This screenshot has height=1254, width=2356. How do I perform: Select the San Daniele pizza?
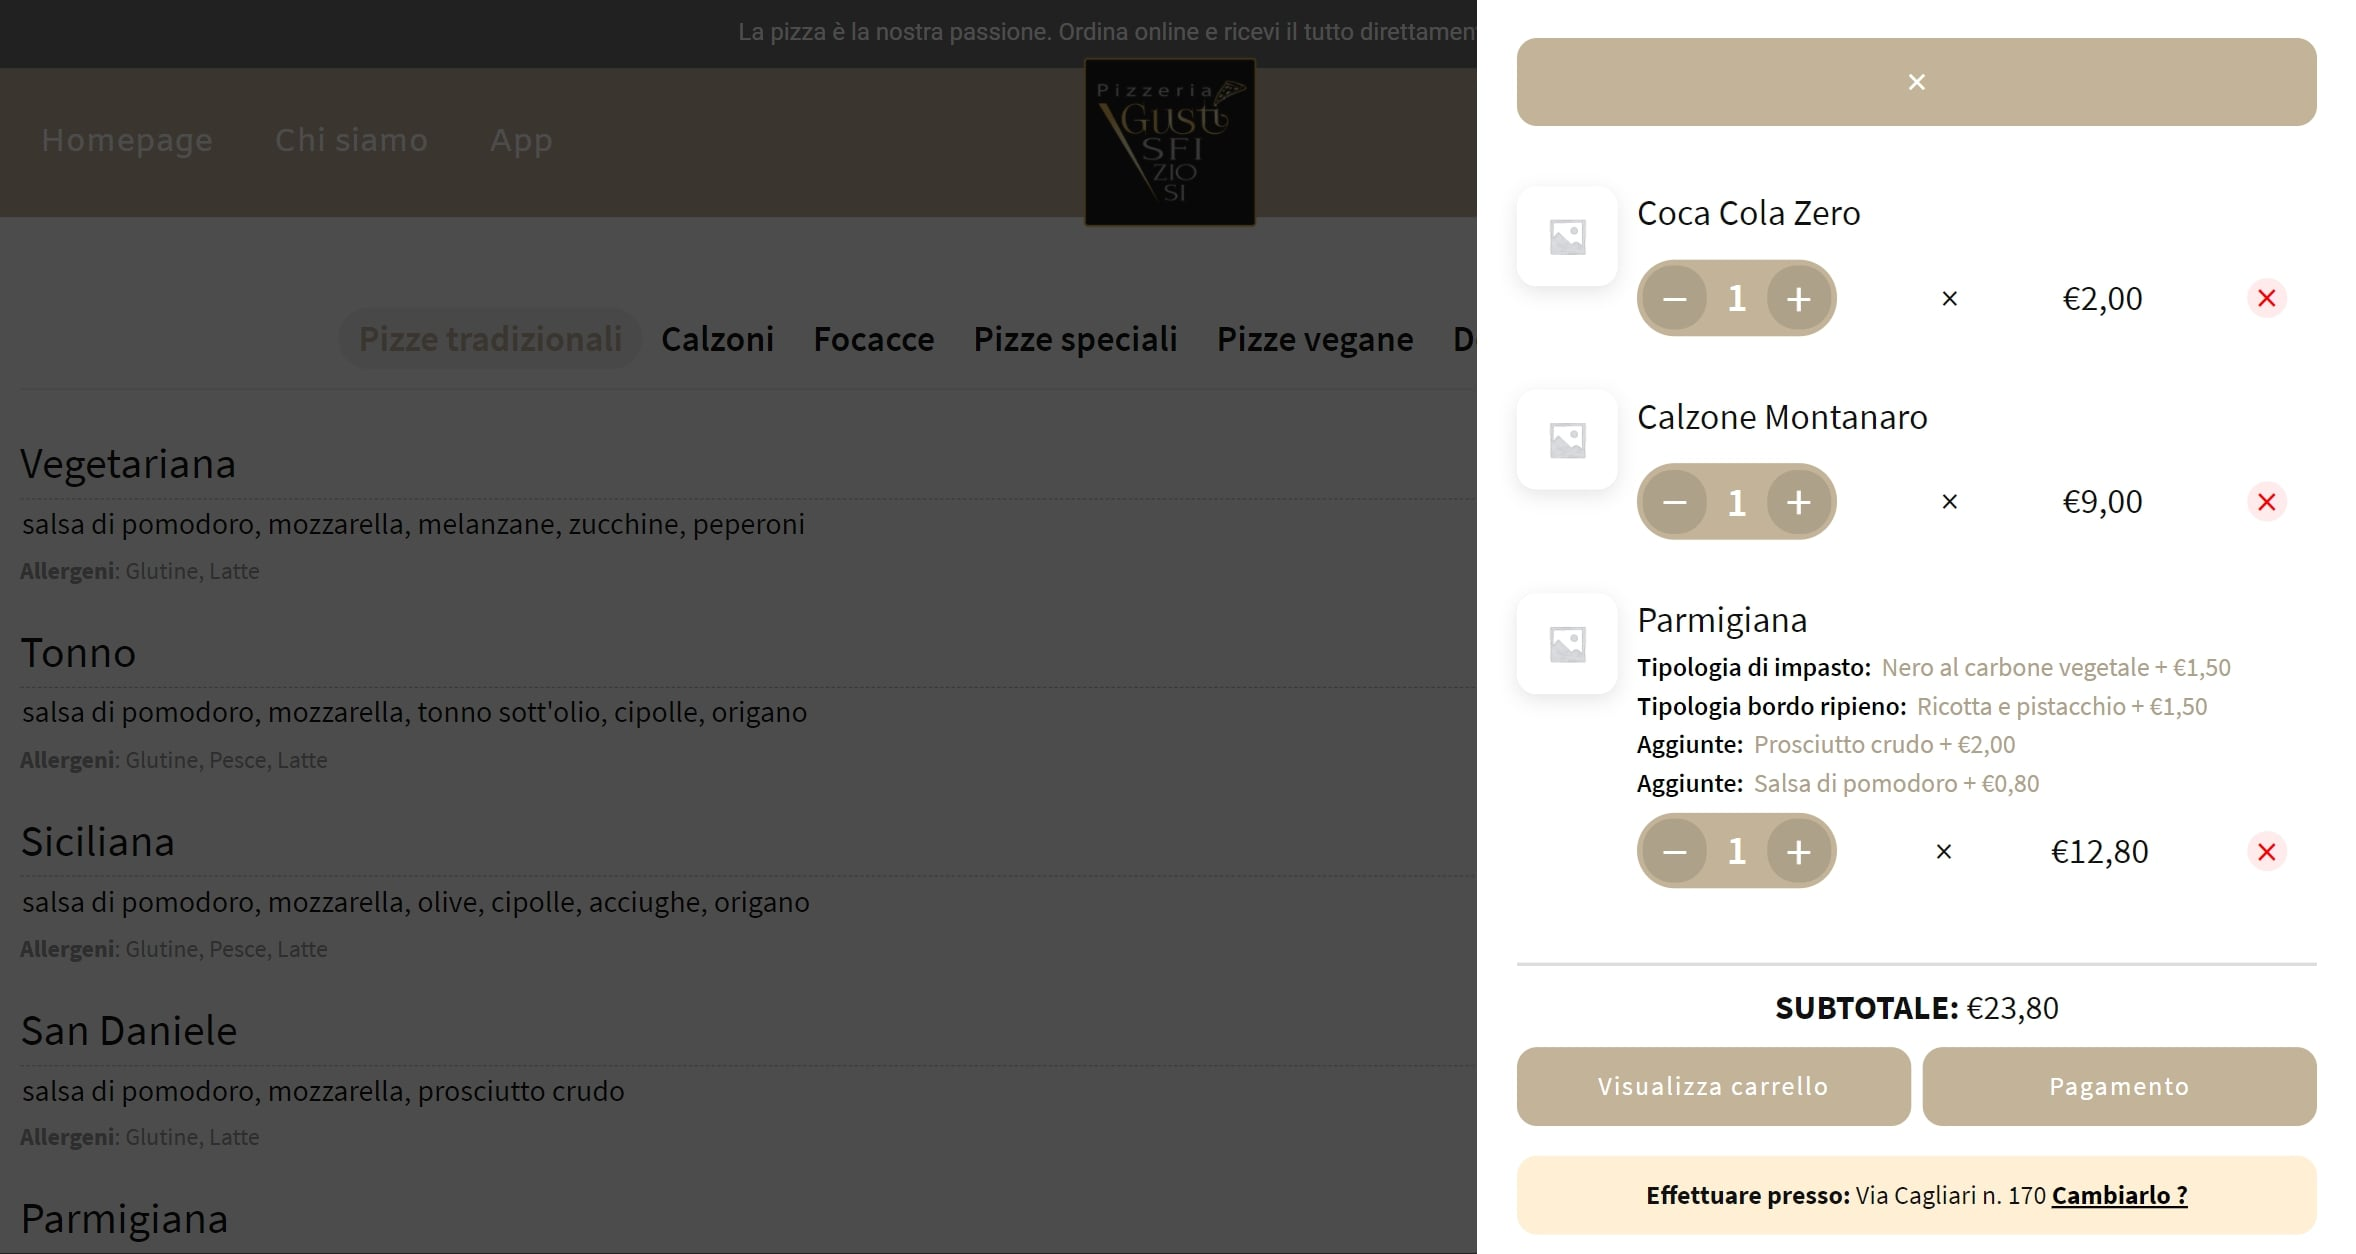point(129,1031)
